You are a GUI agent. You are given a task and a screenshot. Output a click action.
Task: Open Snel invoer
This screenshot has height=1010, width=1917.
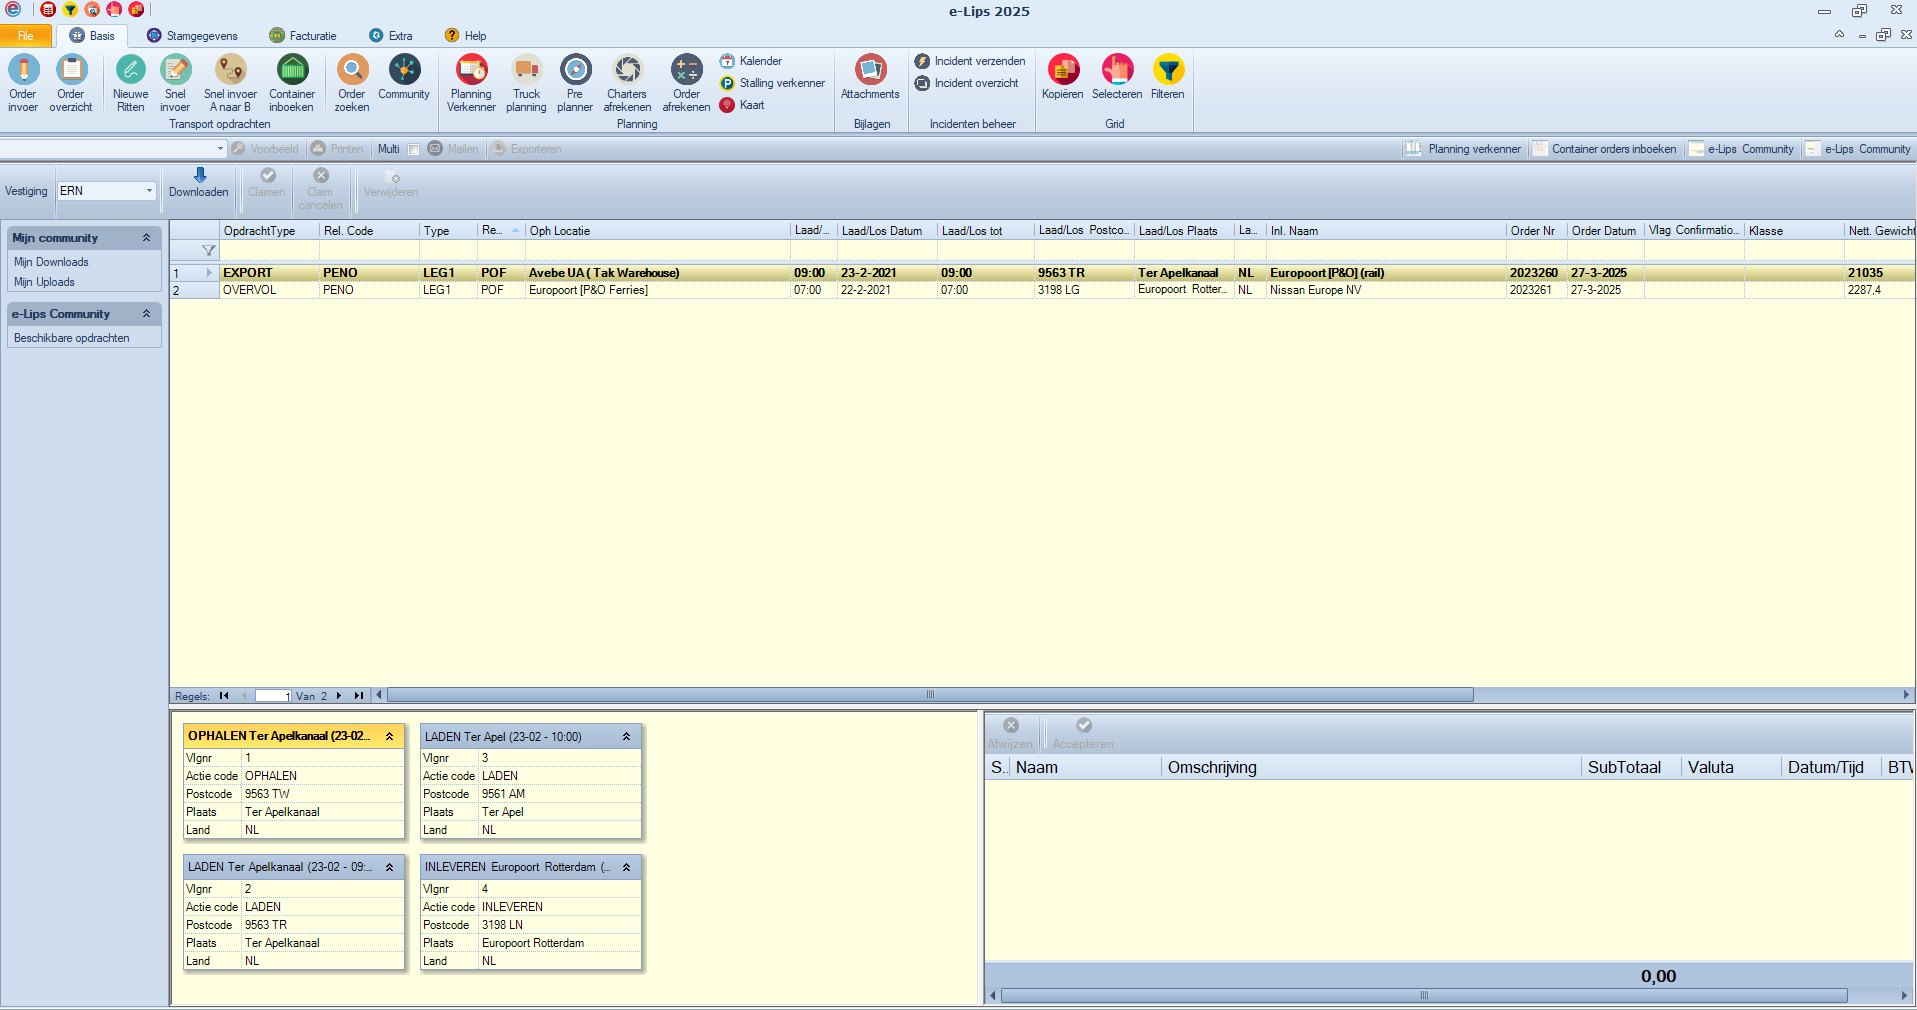pyautogui.click(x=175, y=83)
